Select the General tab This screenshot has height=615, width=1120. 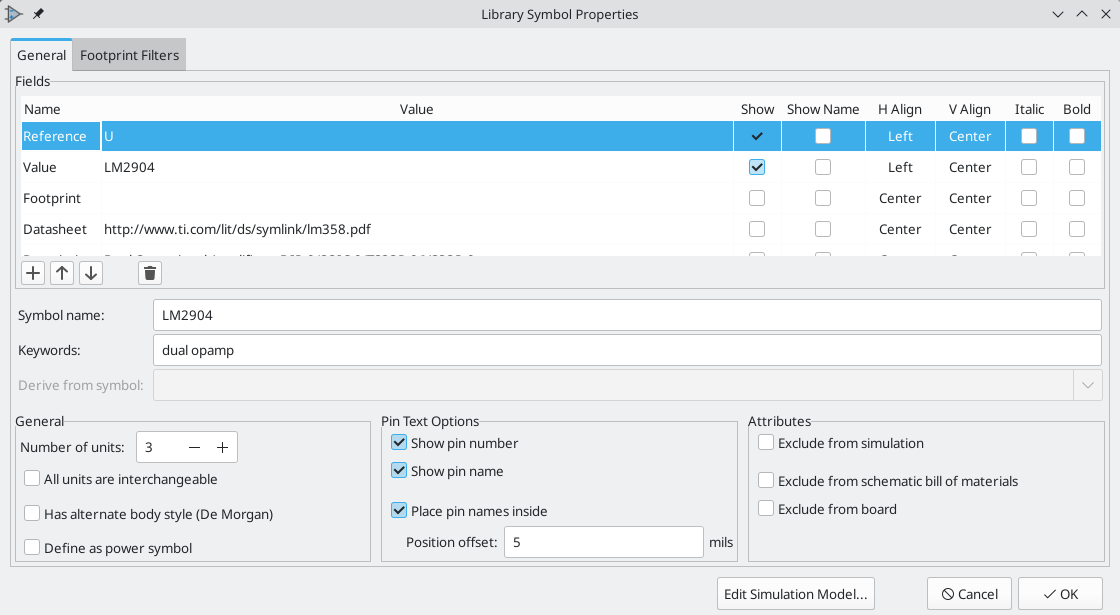coord(41,55)
